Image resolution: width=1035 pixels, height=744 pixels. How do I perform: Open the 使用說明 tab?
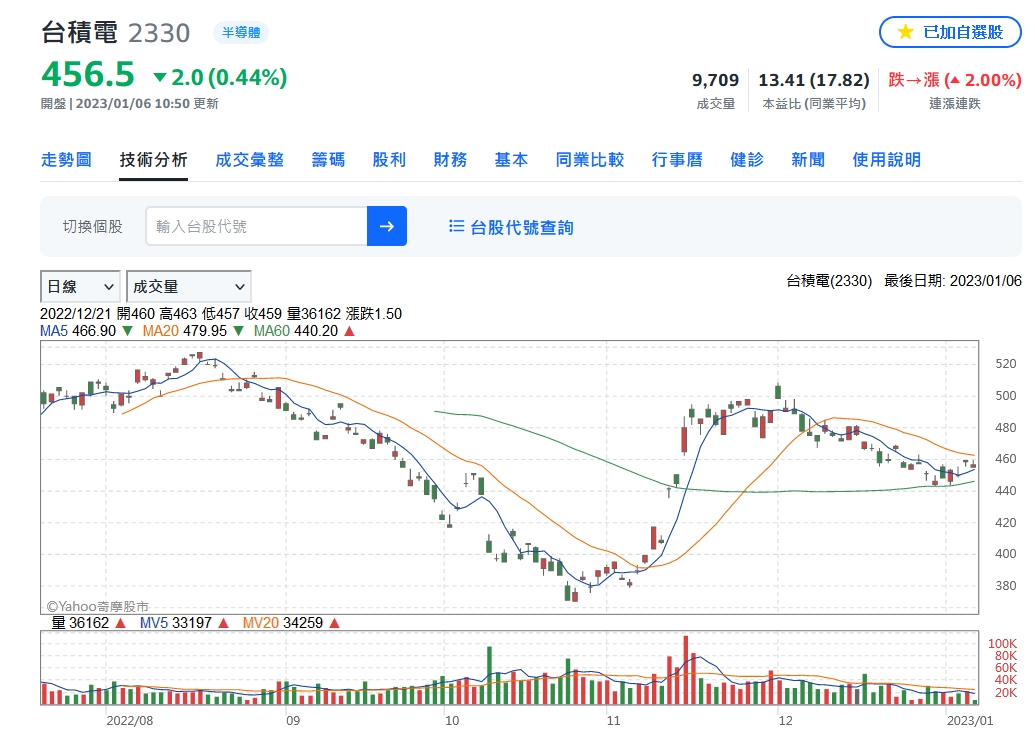(886, 160)
